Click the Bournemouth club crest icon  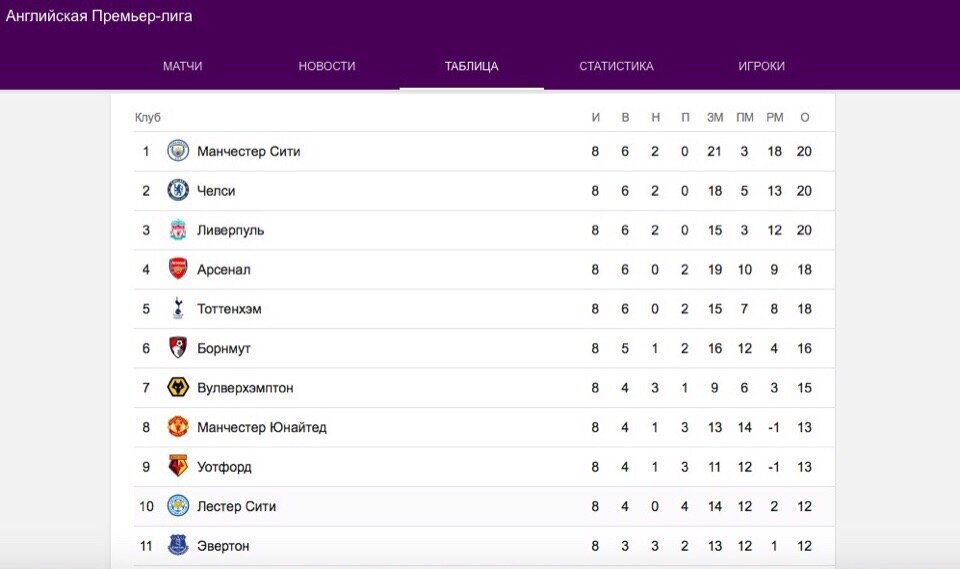pyautogui.click(x=178, y=348)
